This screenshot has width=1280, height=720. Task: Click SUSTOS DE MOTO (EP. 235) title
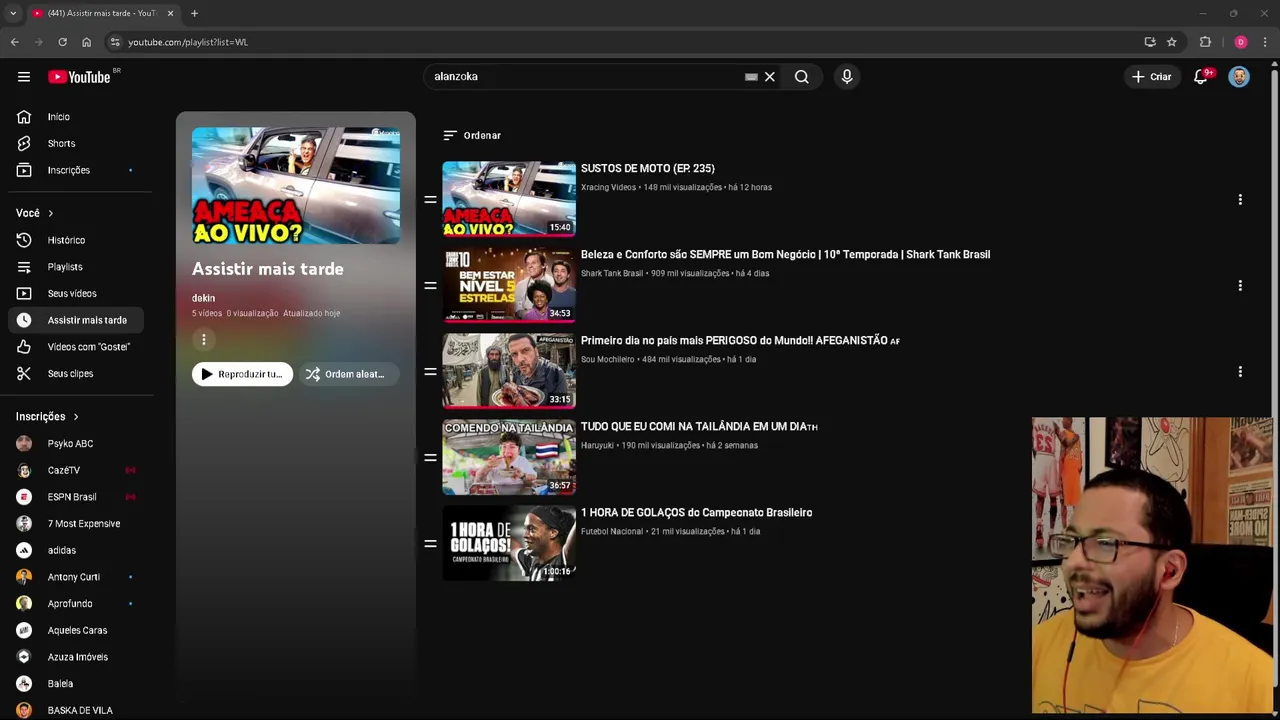[x=648, y=169]
